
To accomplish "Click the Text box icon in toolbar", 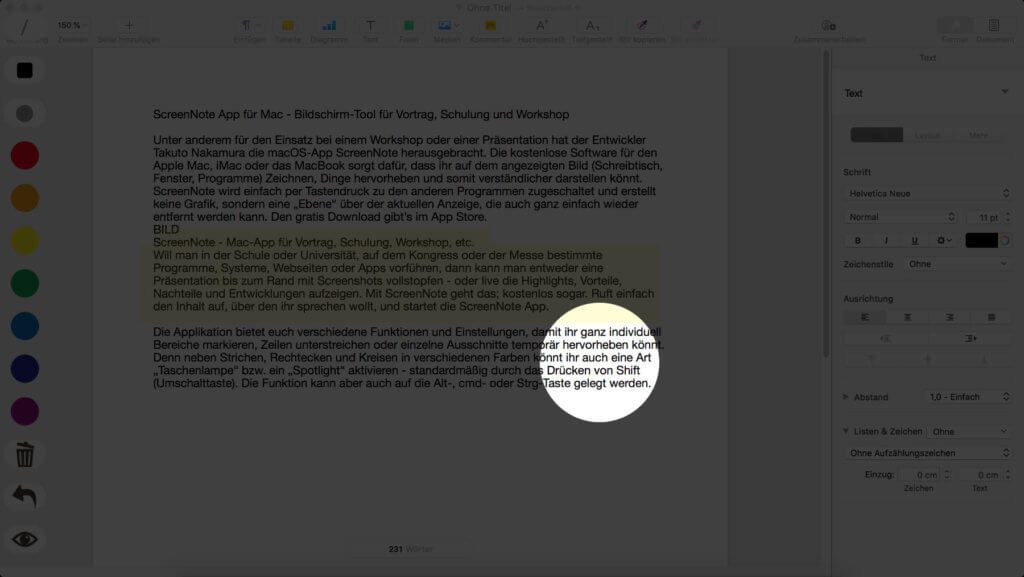I will (370, 25).
